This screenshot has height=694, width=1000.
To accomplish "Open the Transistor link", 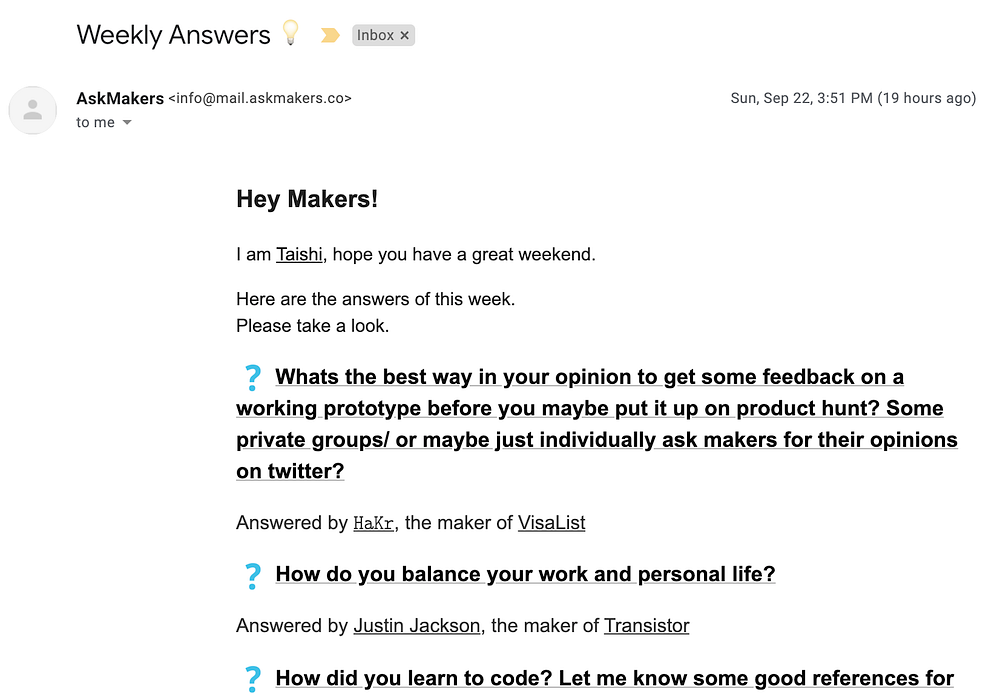I will point(646,626).
